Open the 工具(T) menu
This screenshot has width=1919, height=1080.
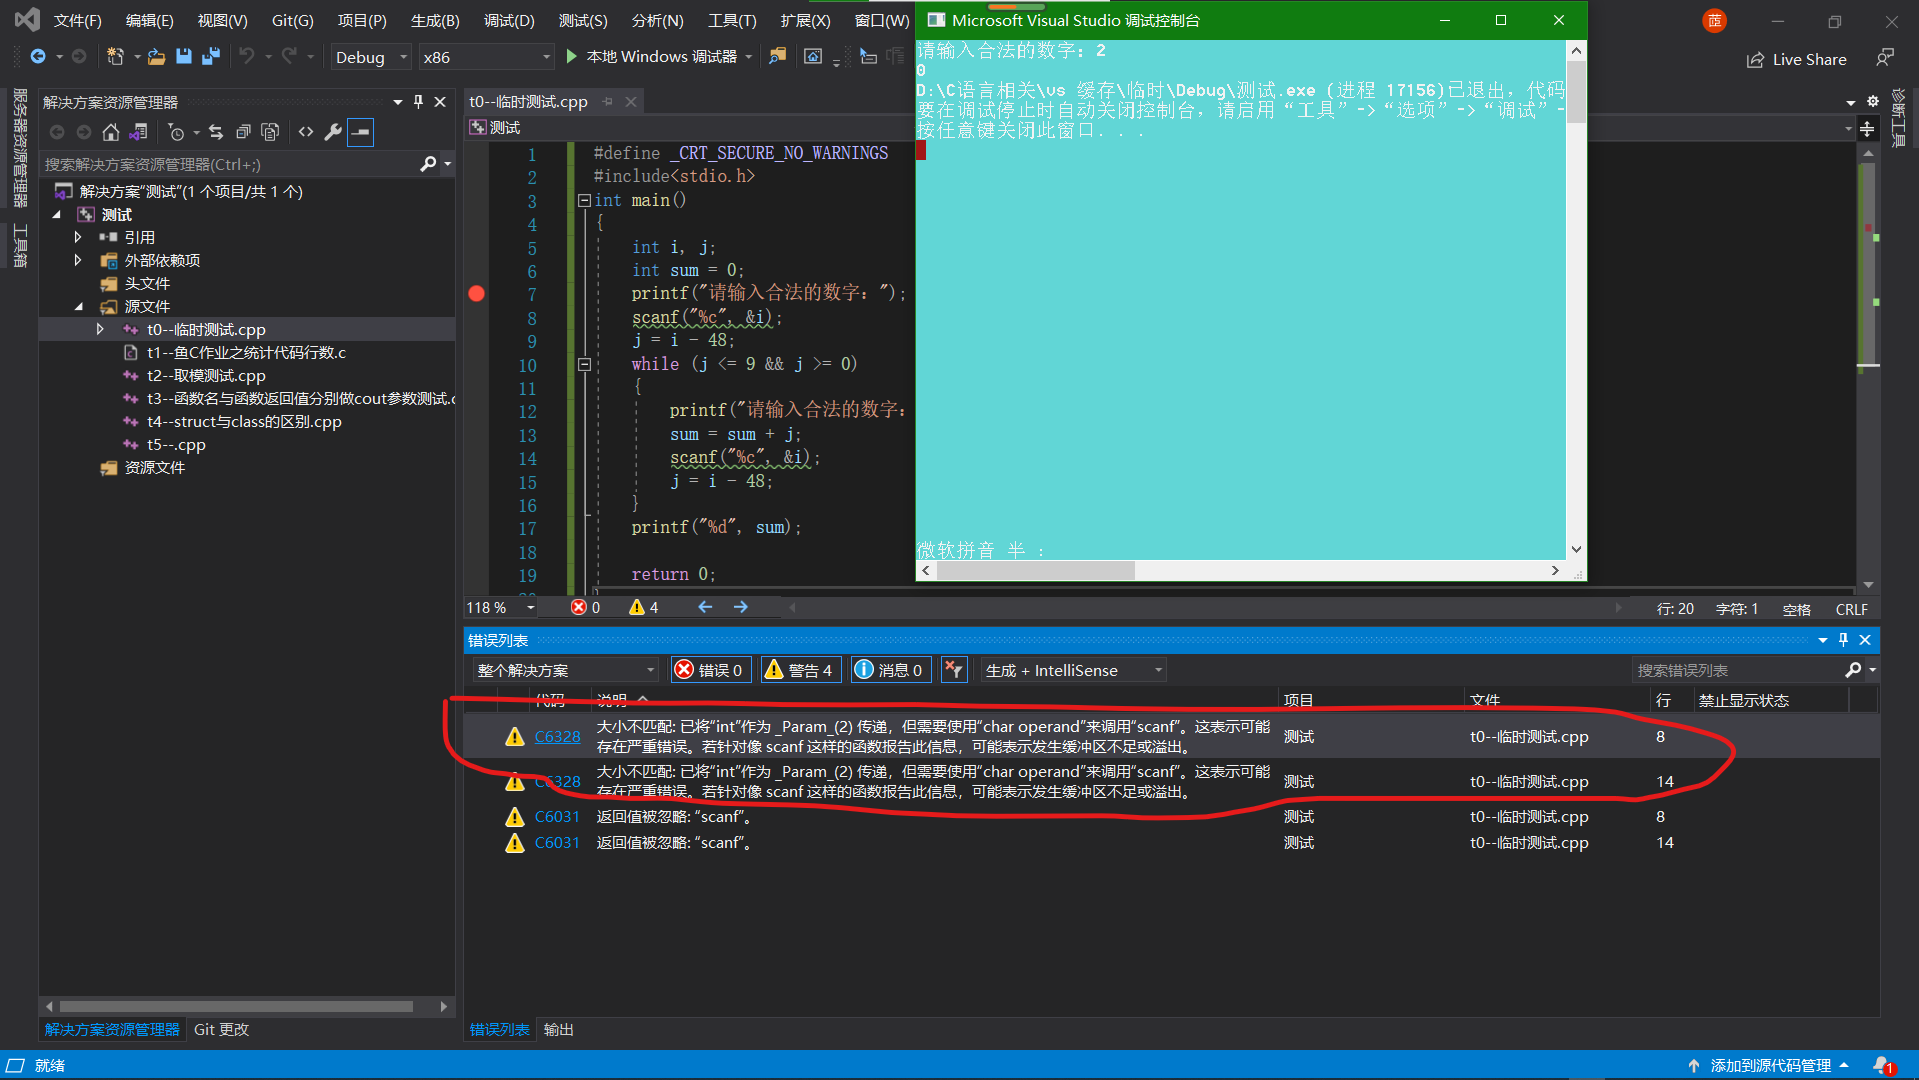pos(732,20)
